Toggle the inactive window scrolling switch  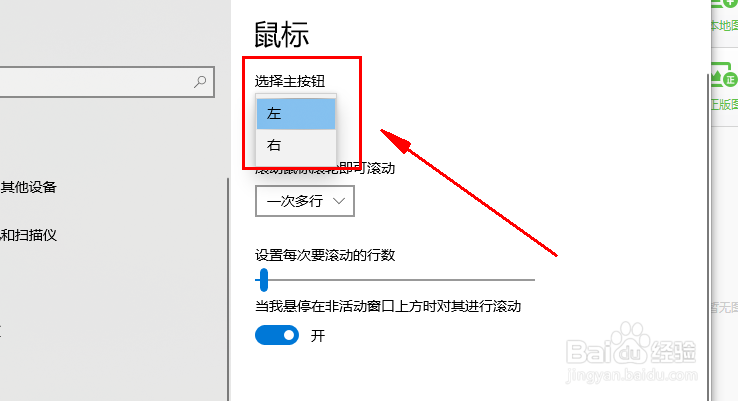click(x=277, y=335)
